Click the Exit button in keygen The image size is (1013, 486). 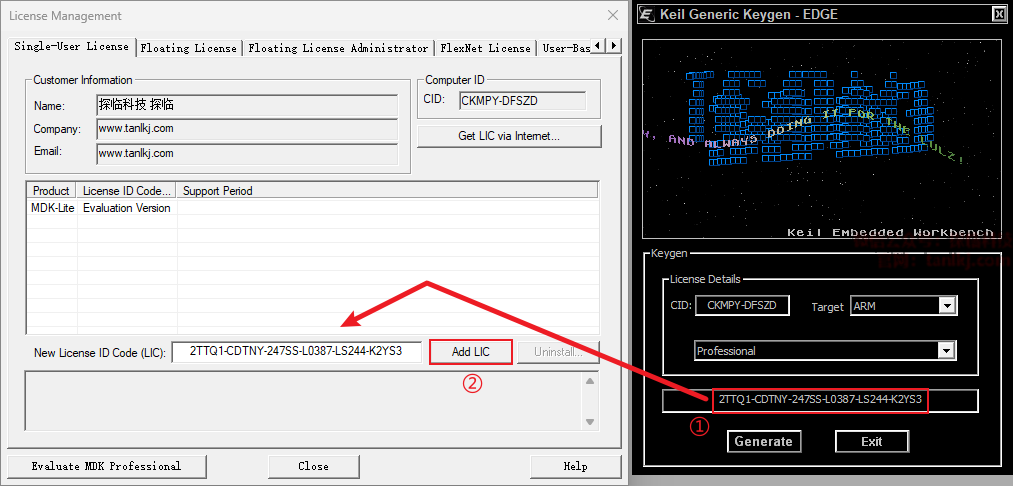[872, 441]
